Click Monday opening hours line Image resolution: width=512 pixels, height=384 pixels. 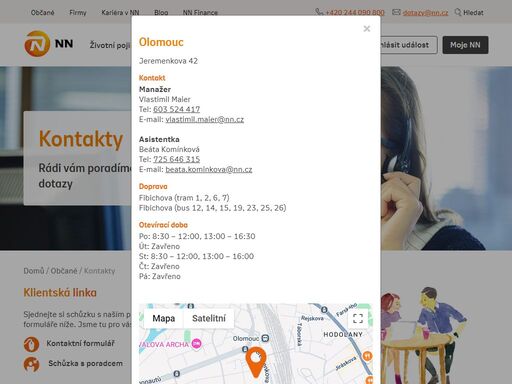[197, 236]
